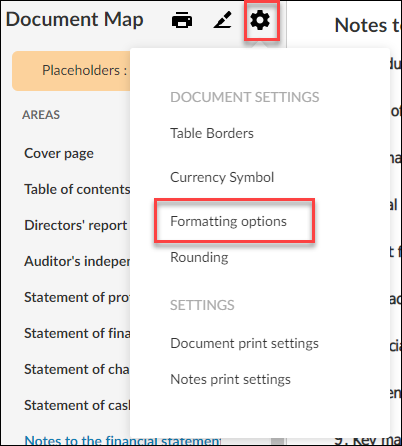
Task: Choose Currency Symbol option
Action: point(222,177)
